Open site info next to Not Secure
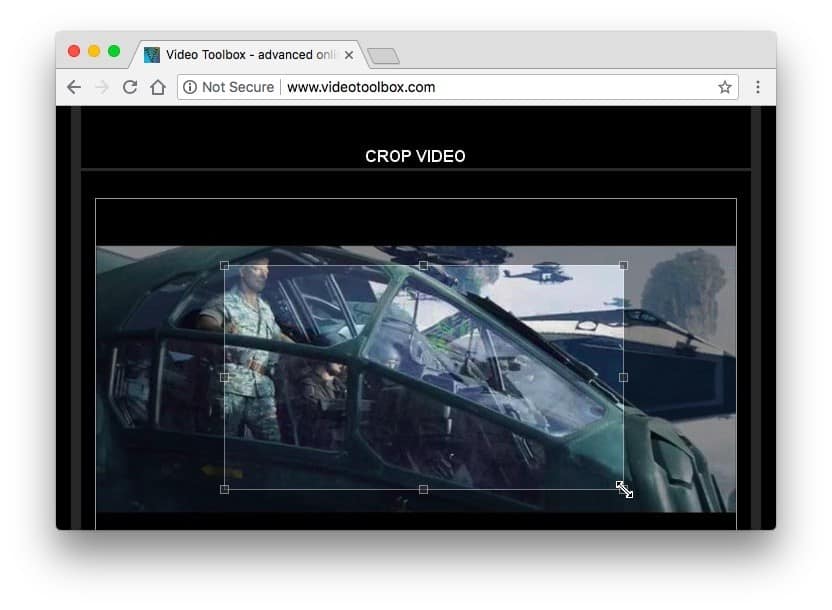 [x=190, y=87]
